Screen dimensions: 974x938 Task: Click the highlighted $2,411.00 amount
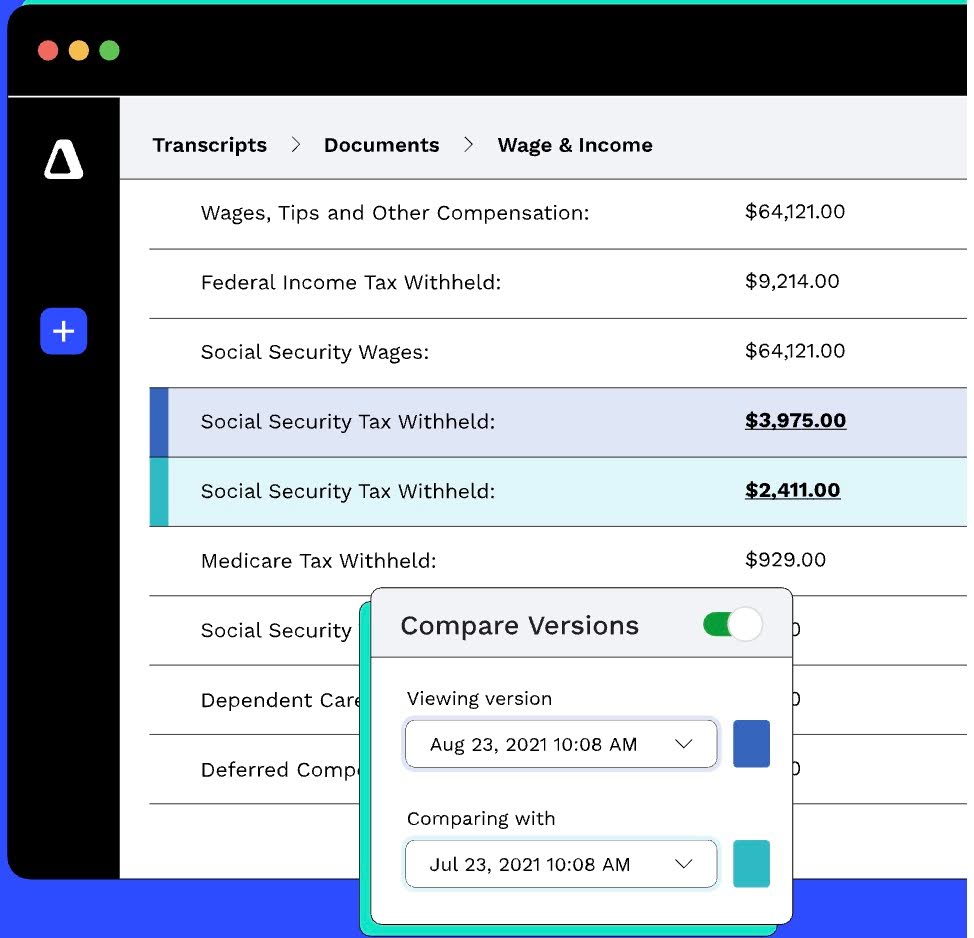click(x=792, y=490)
